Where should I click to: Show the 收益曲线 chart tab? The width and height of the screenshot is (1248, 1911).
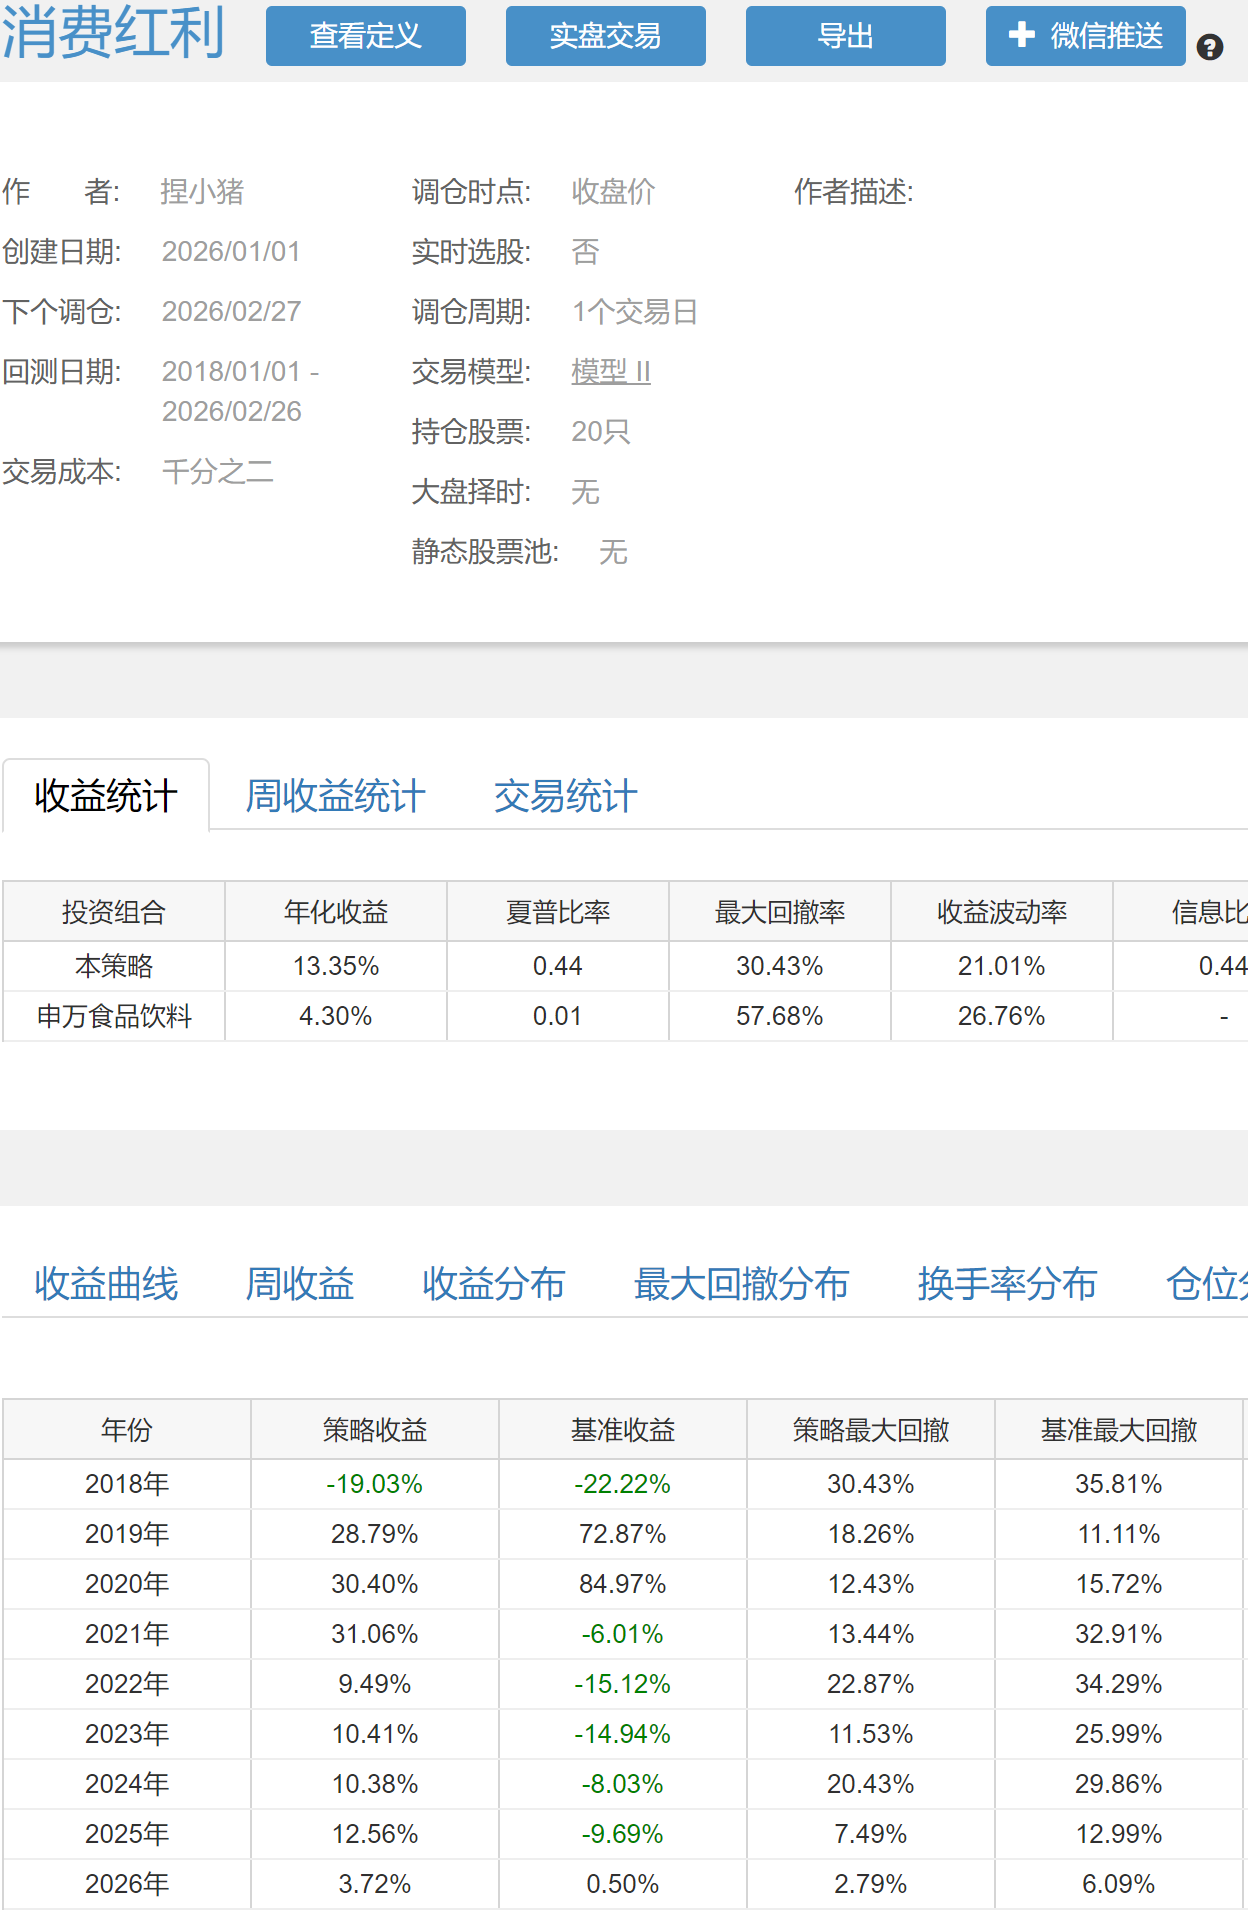click(106, 1284)
